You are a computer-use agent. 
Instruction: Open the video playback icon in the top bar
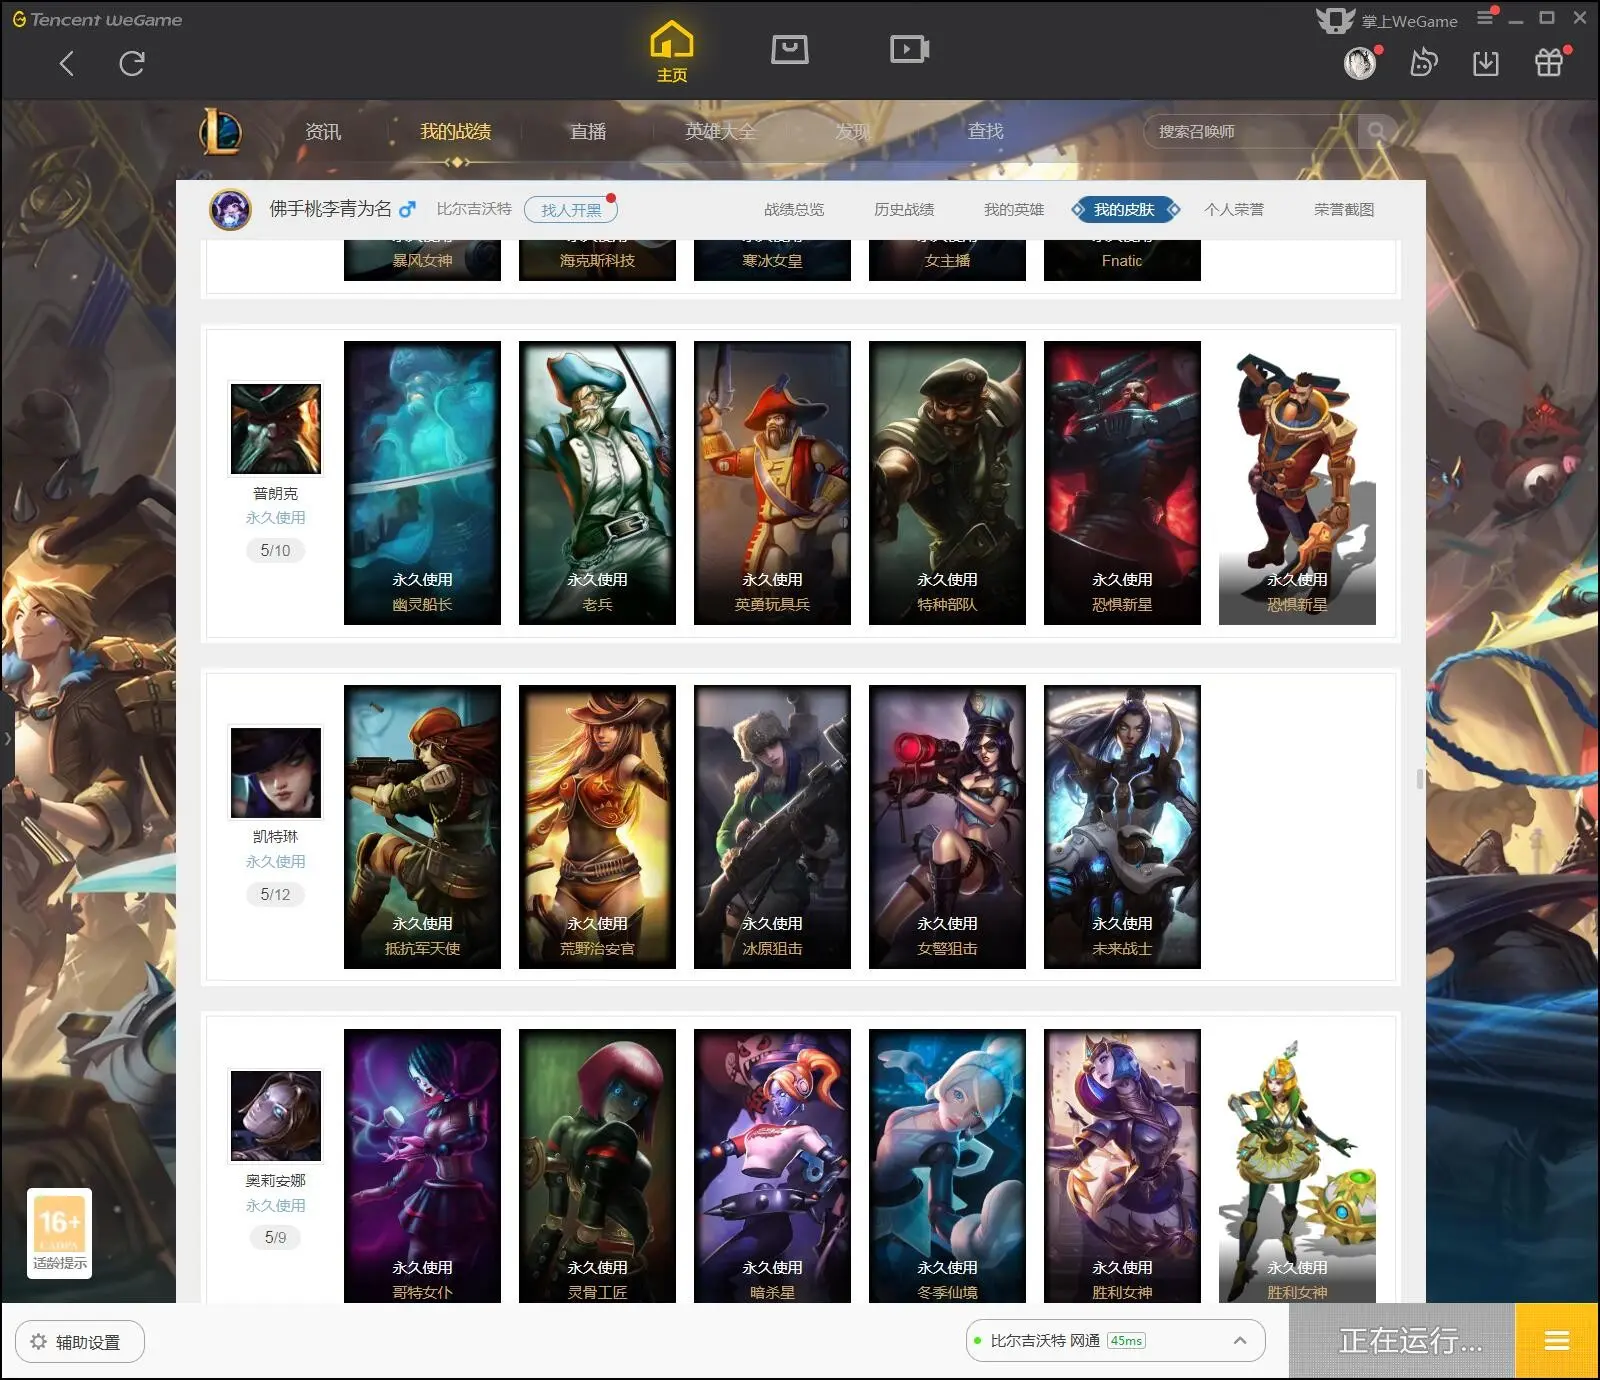(910, 49)
